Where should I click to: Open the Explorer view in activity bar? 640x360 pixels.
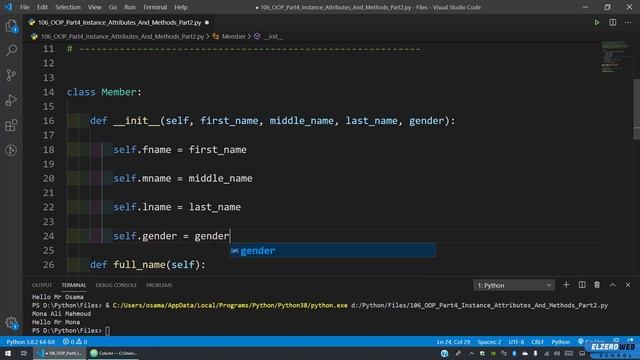[11, 26]
